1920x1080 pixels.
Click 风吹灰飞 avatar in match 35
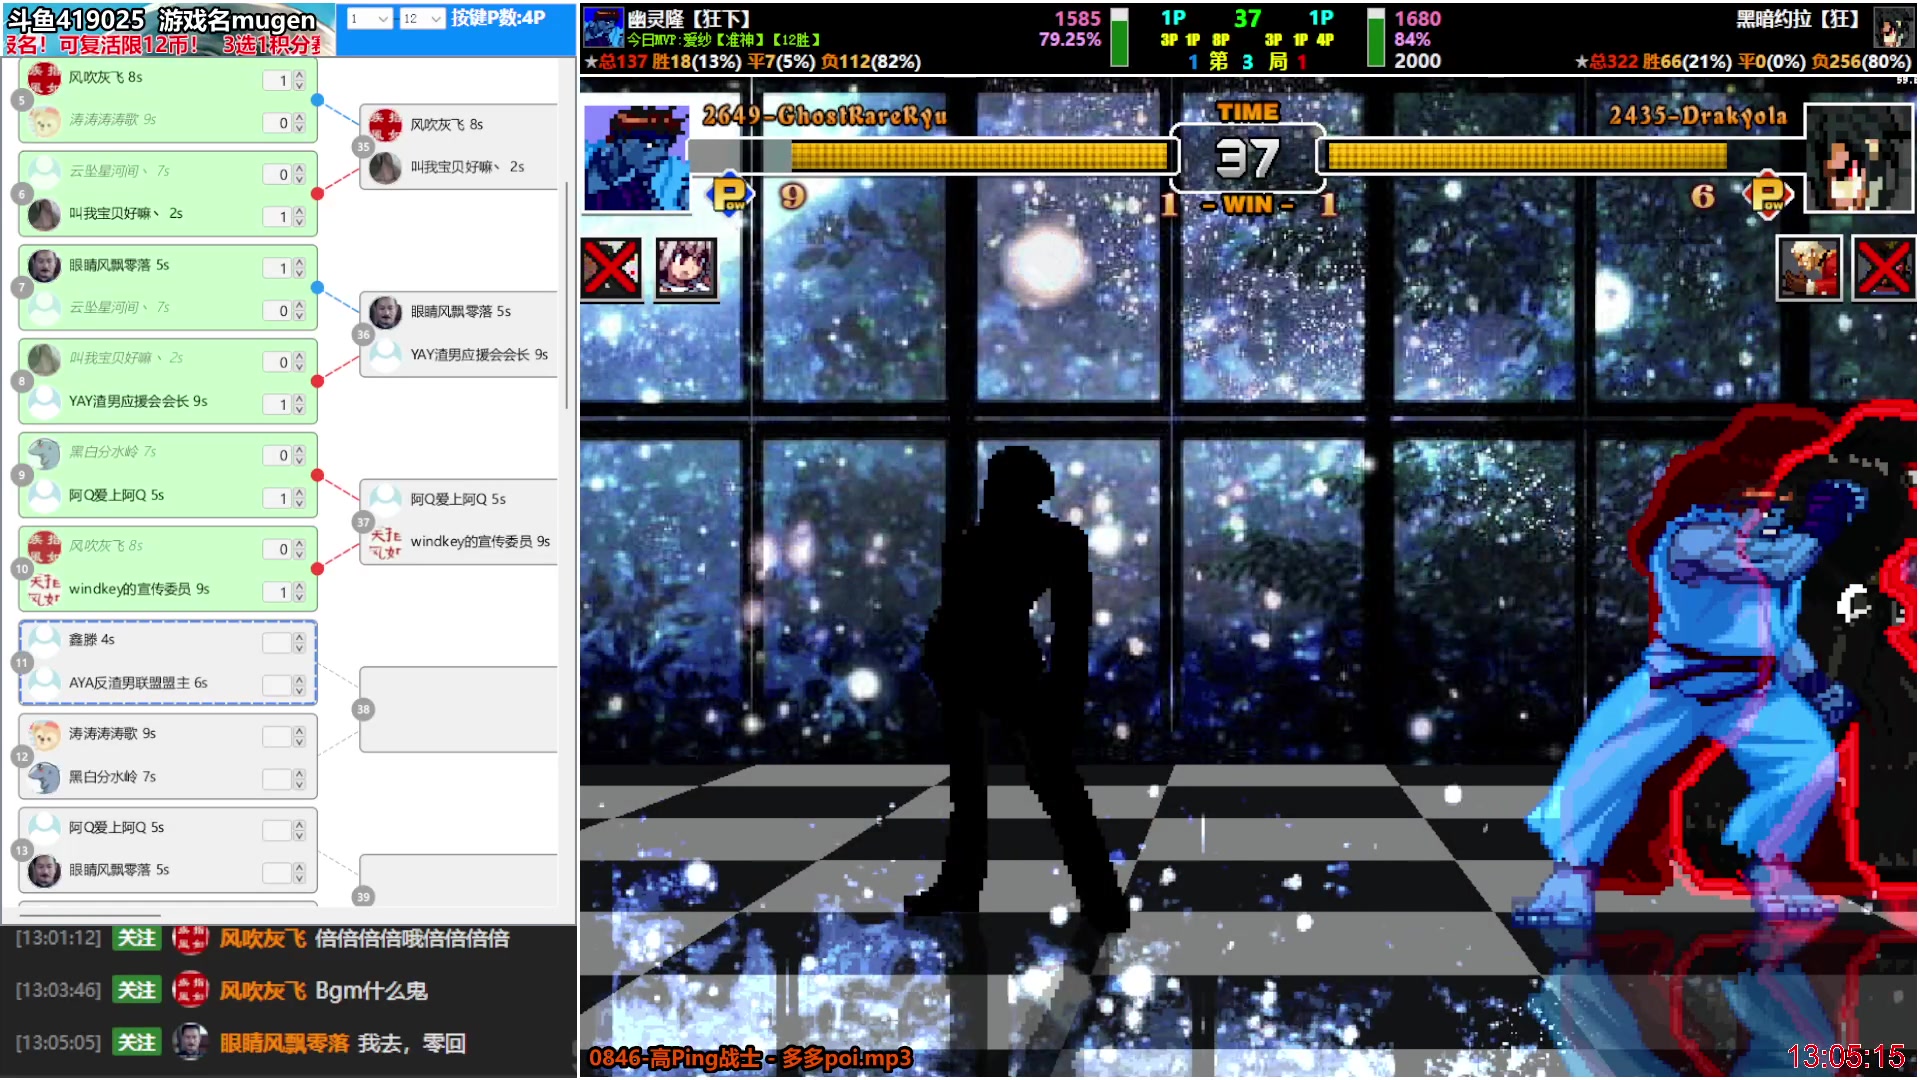coord(386,125)
